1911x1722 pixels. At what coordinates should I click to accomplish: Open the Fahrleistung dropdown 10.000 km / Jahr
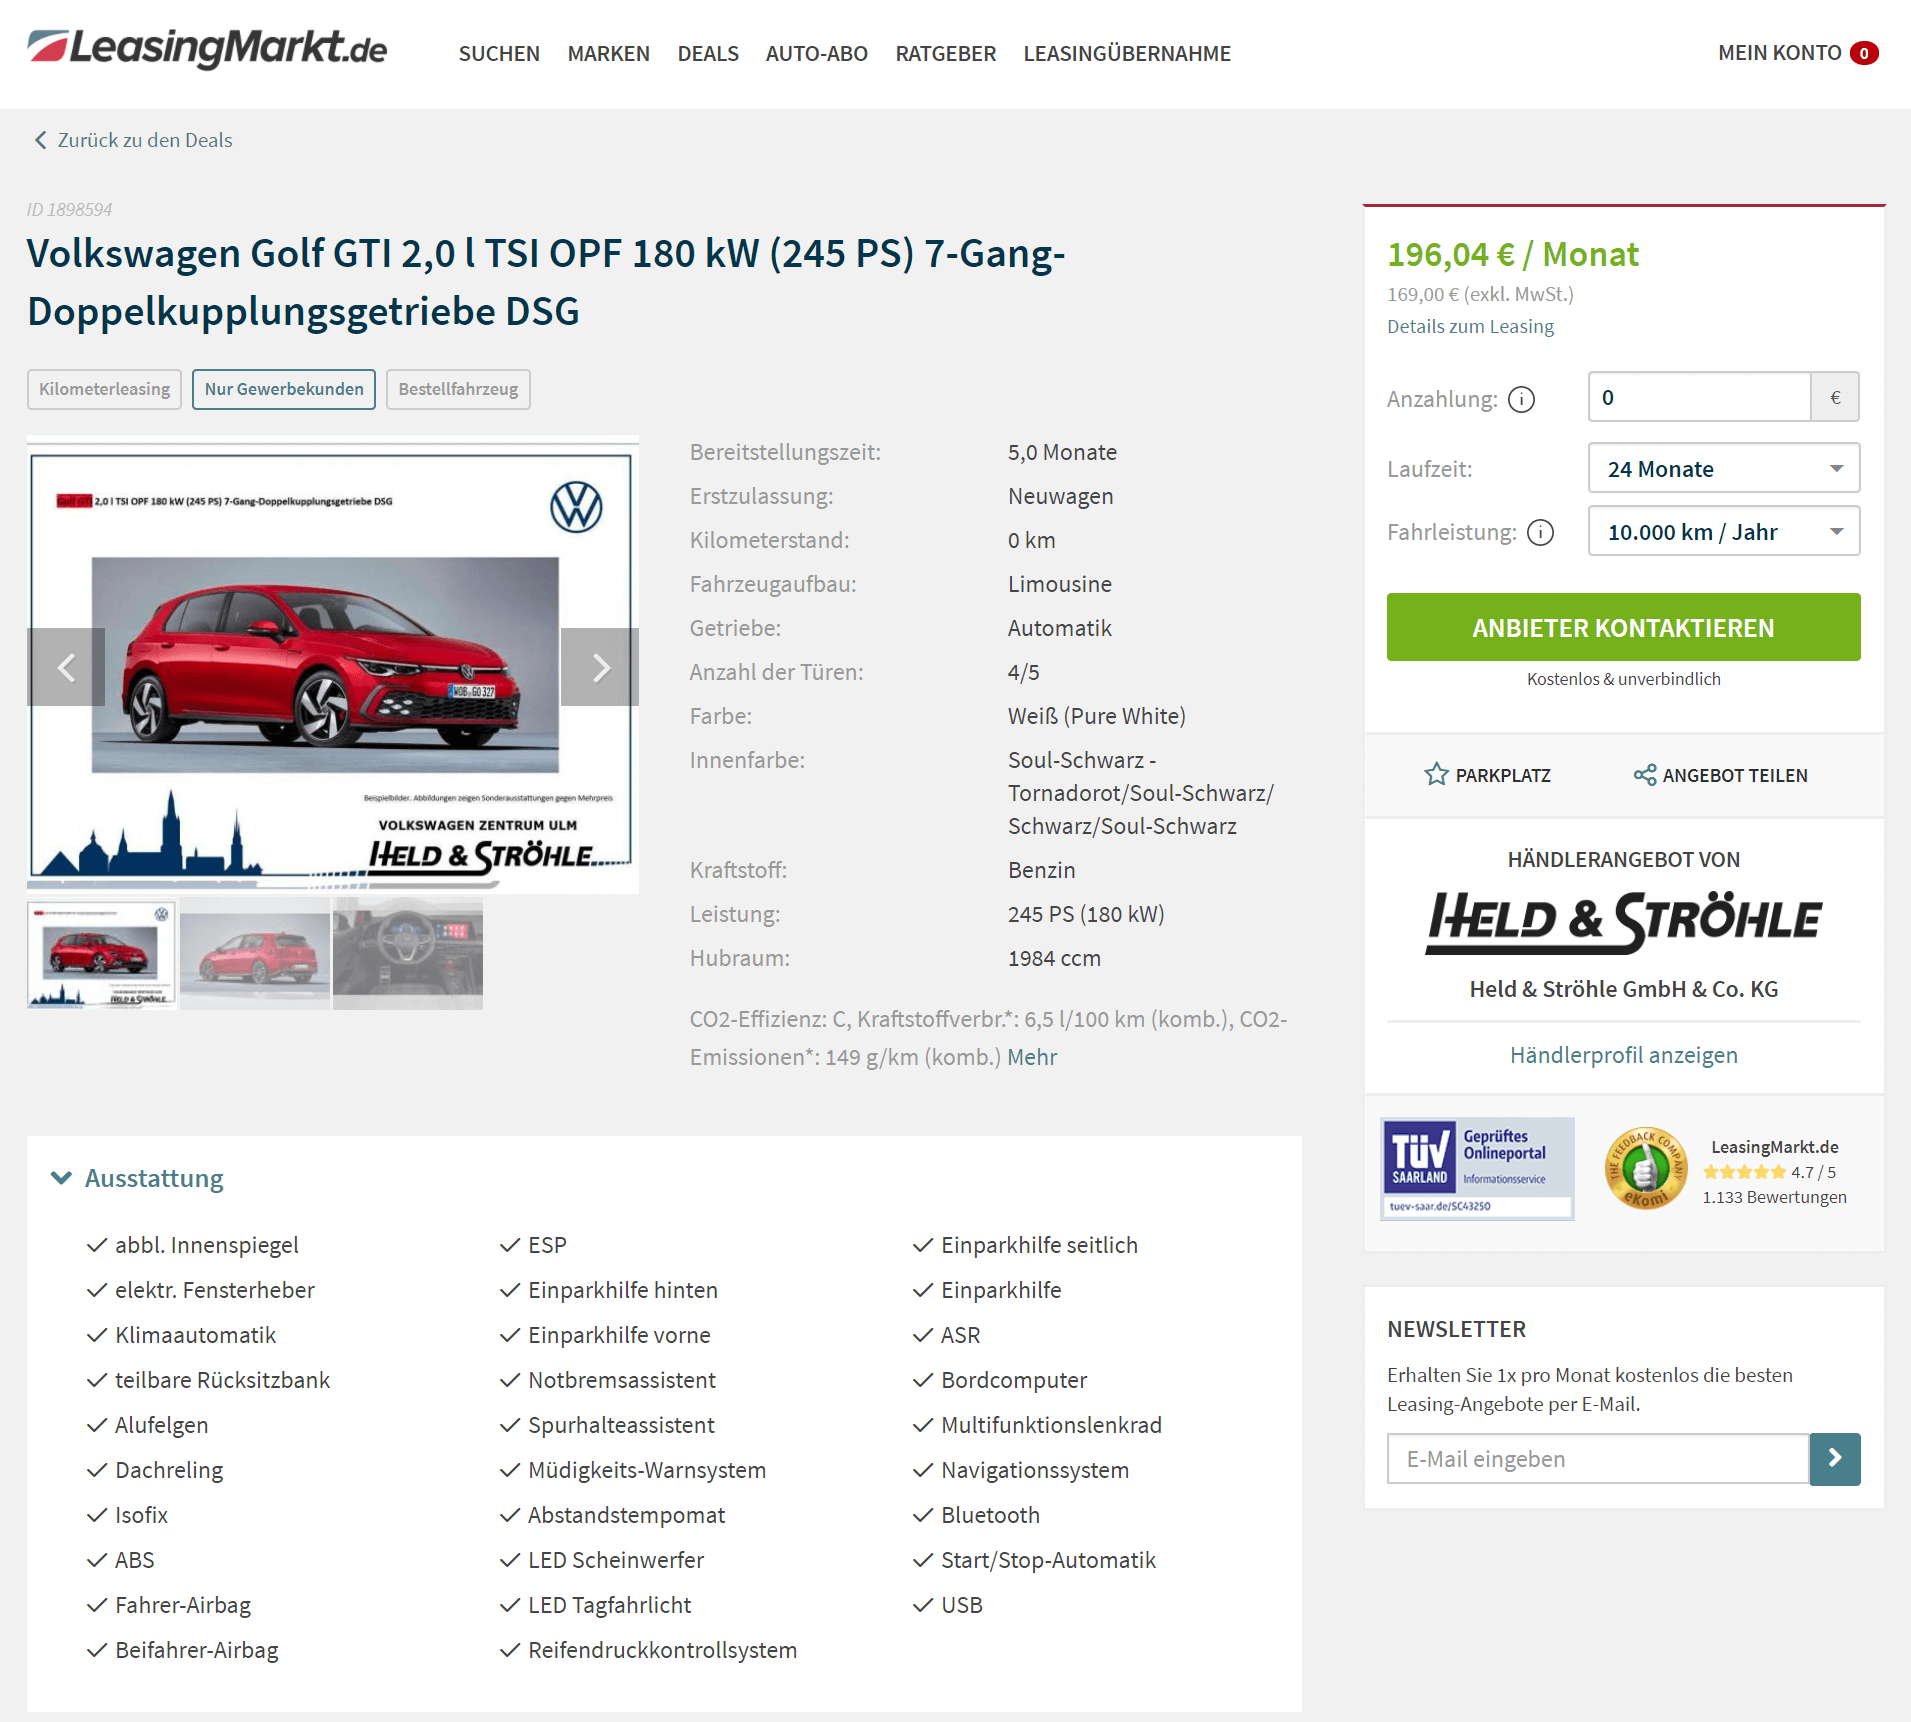coord(1724,531)
